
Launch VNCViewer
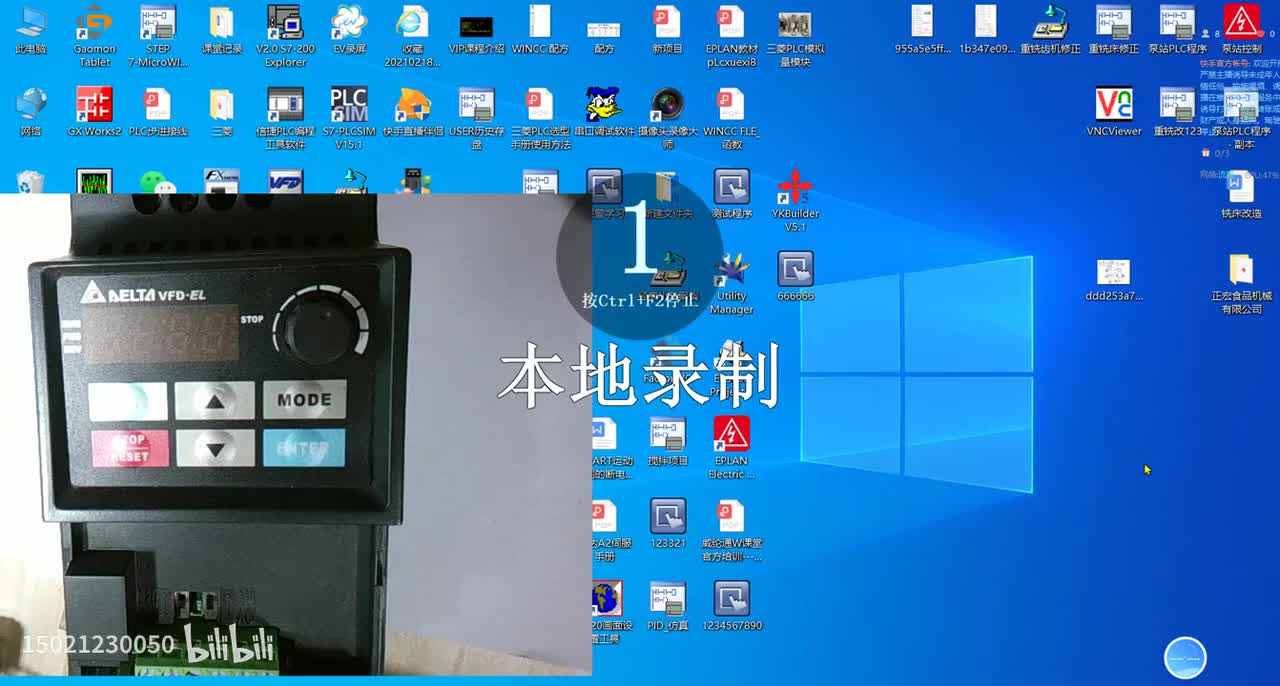click(1114, 112)
